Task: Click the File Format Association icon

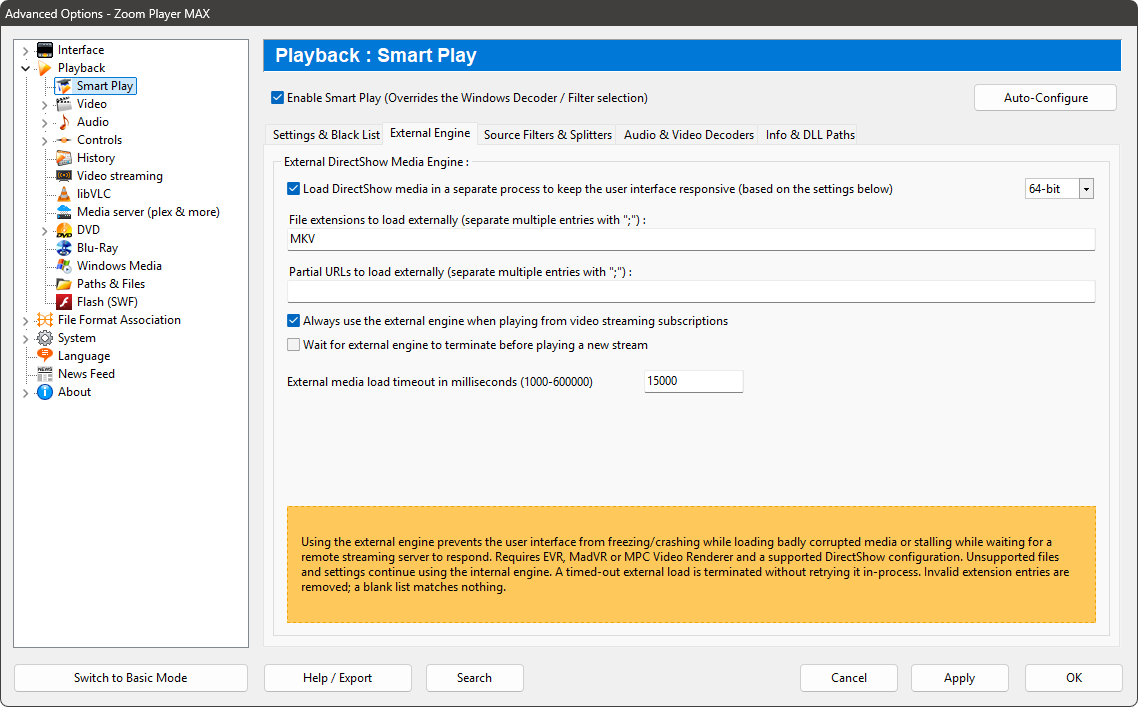Action: coord(45,320)
